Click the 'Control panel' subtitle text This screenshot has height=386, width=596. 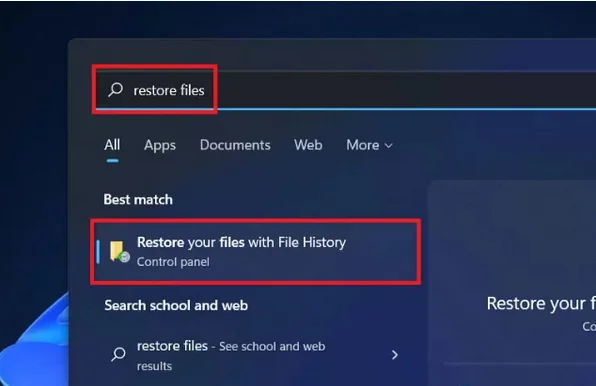[173, 262]
